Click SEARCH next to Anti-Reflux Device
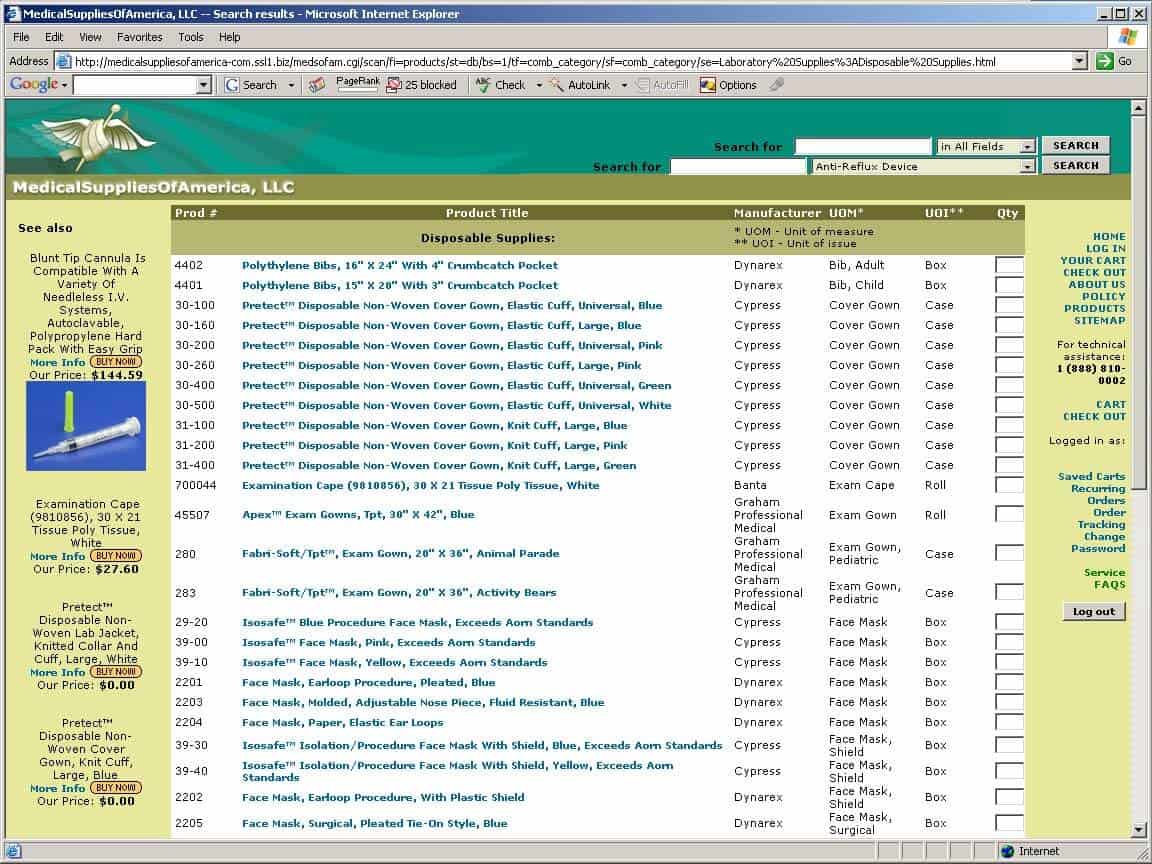The image size is (1152, 864). (1076, 165)
